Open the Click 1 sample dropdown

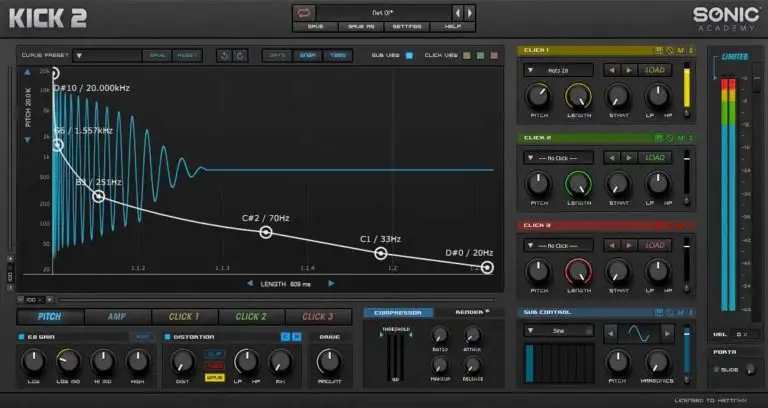558,70
